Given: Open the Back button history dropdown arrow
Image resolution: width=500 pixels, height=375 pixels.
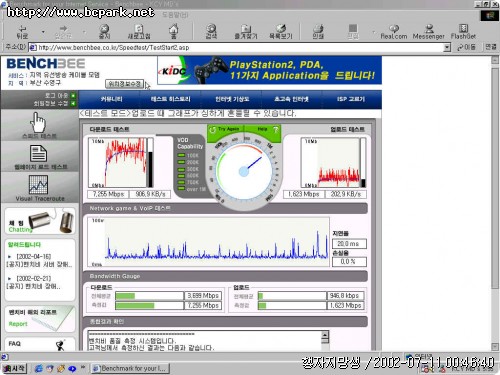Looking at the screenshot, I should coord(43,32).
